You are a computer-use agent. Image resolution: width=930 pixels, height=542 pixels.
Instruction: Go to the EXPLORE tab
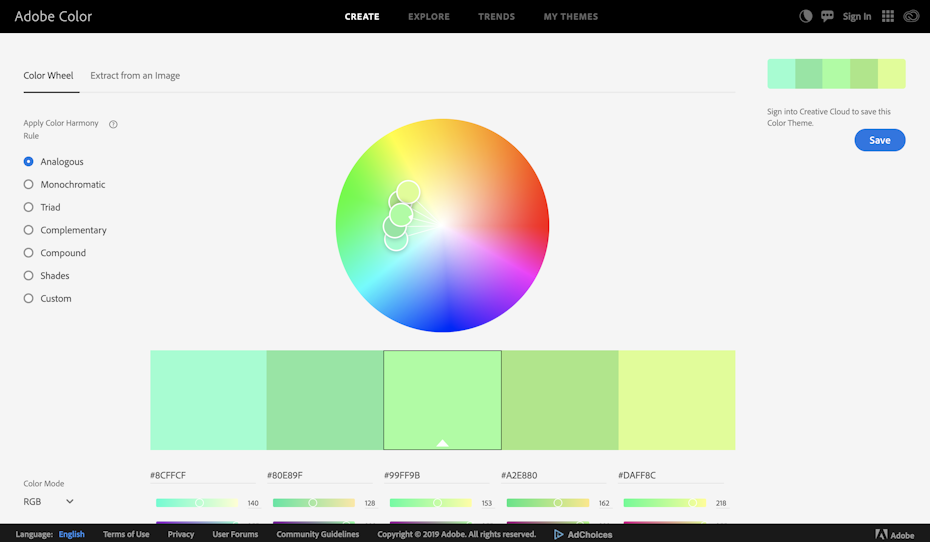[x=429, y=17]
